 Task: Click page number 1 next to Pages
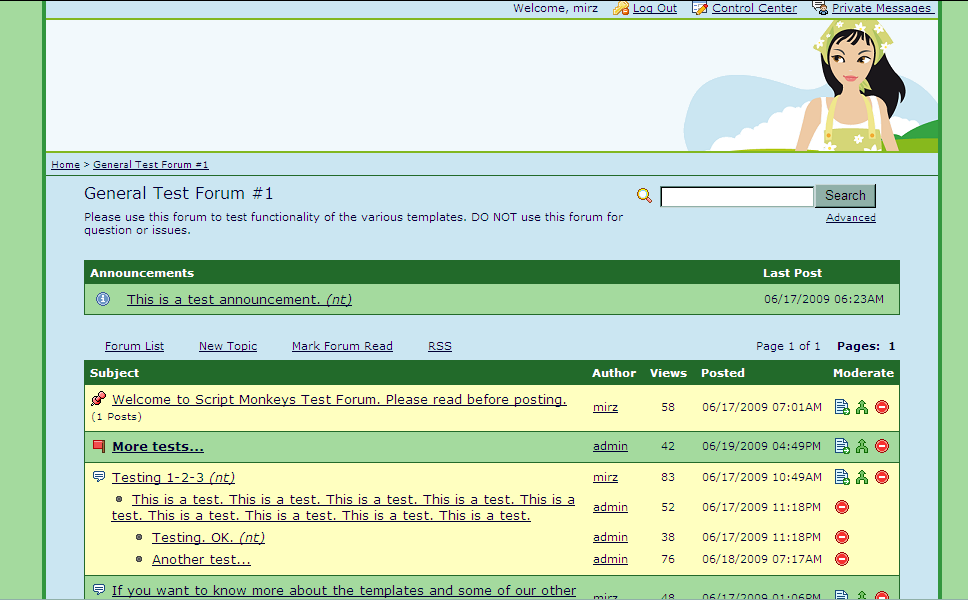click(x=891, y=346)
